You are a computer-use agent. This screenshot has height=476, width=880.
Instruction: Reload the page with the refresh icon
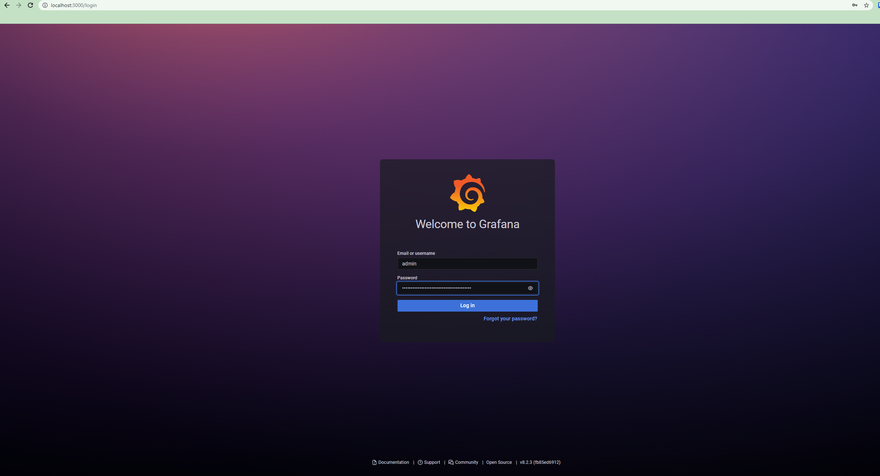point(30,5)
